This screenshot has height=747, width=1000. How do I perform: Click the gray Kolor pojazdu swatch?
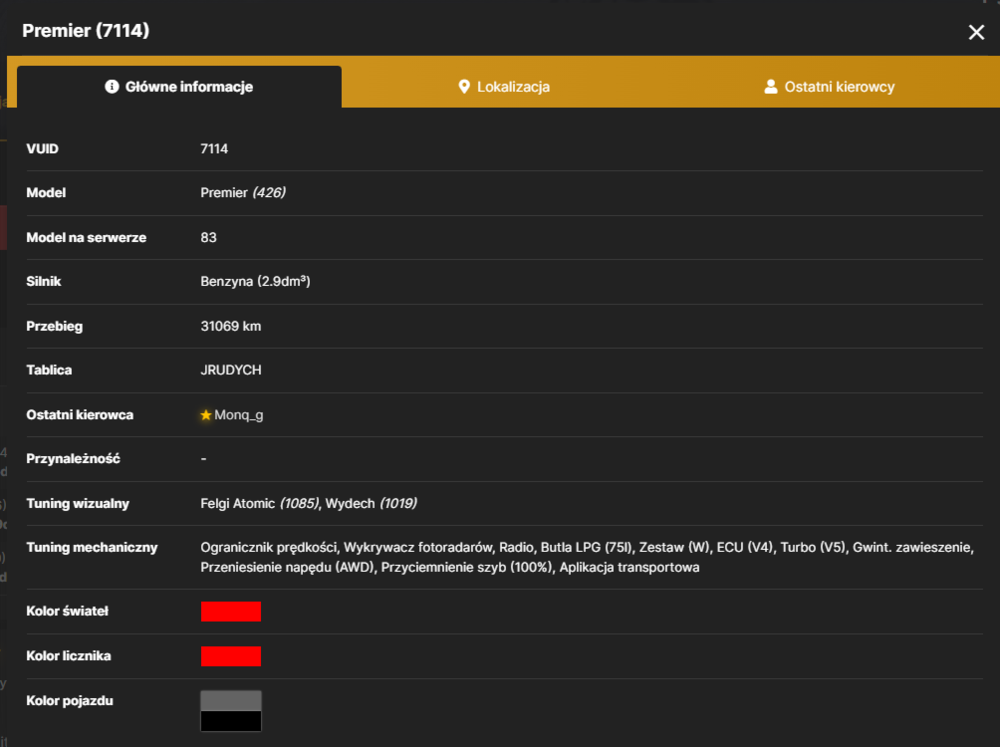pos(231,700)
